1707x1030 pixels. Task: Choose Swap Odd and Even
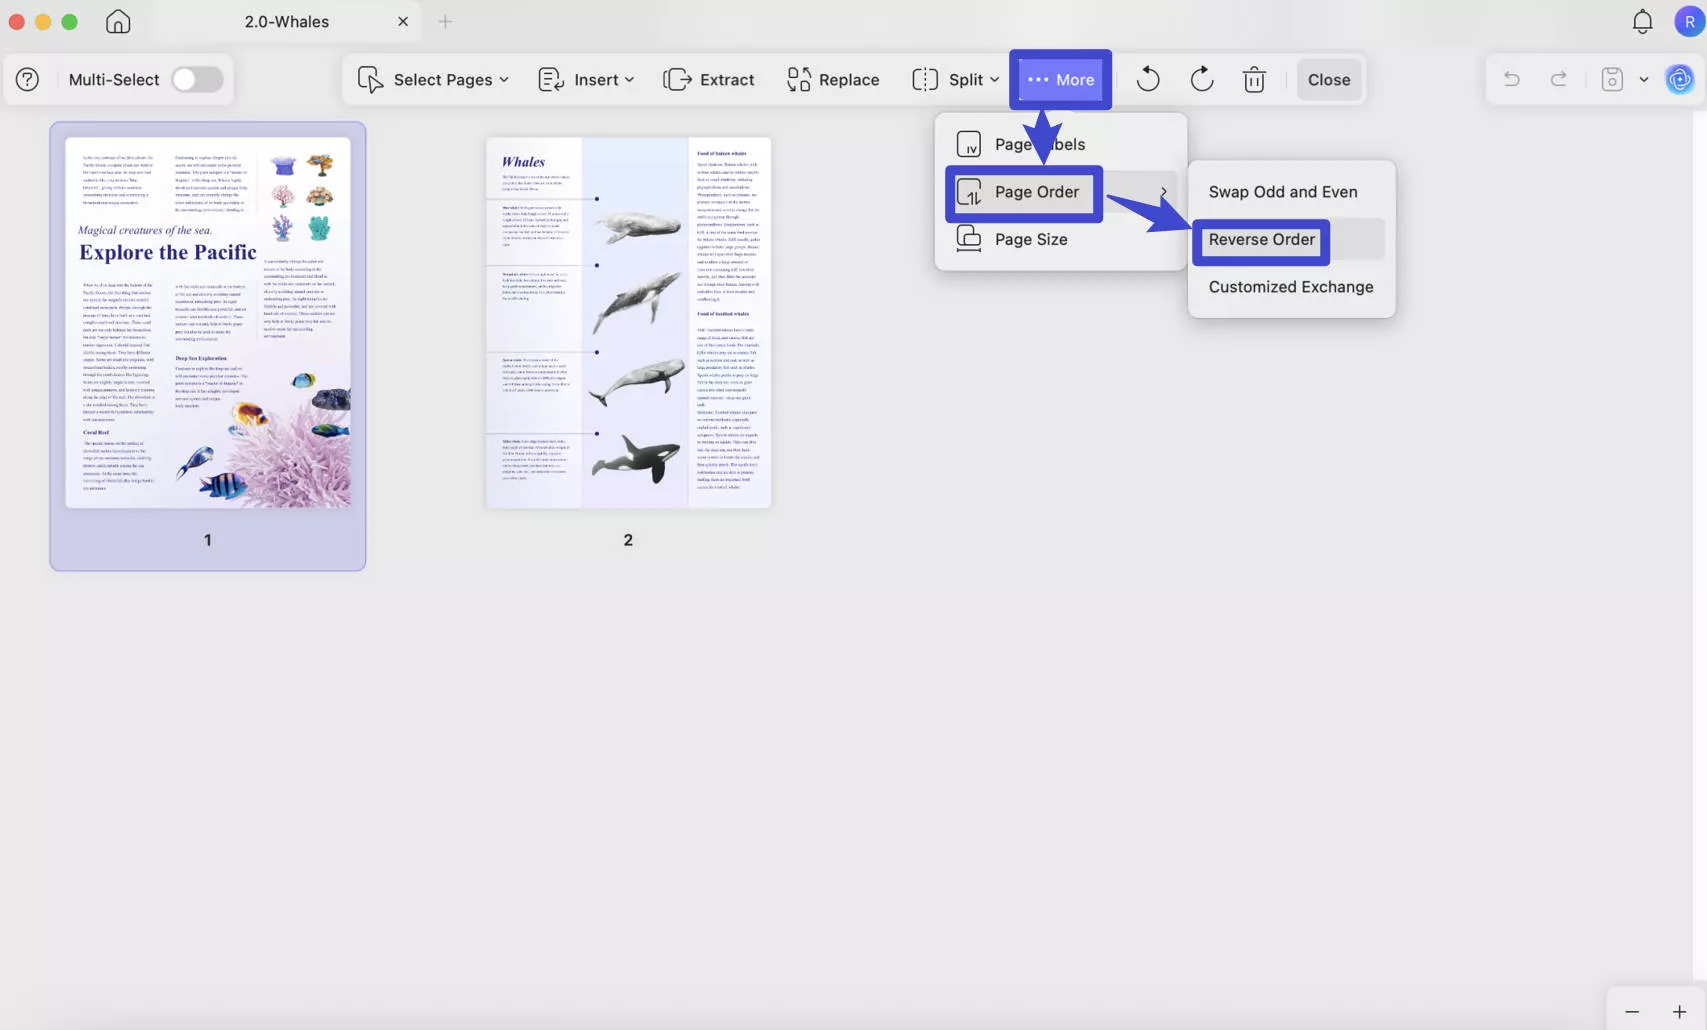(x=1283, y=192)
